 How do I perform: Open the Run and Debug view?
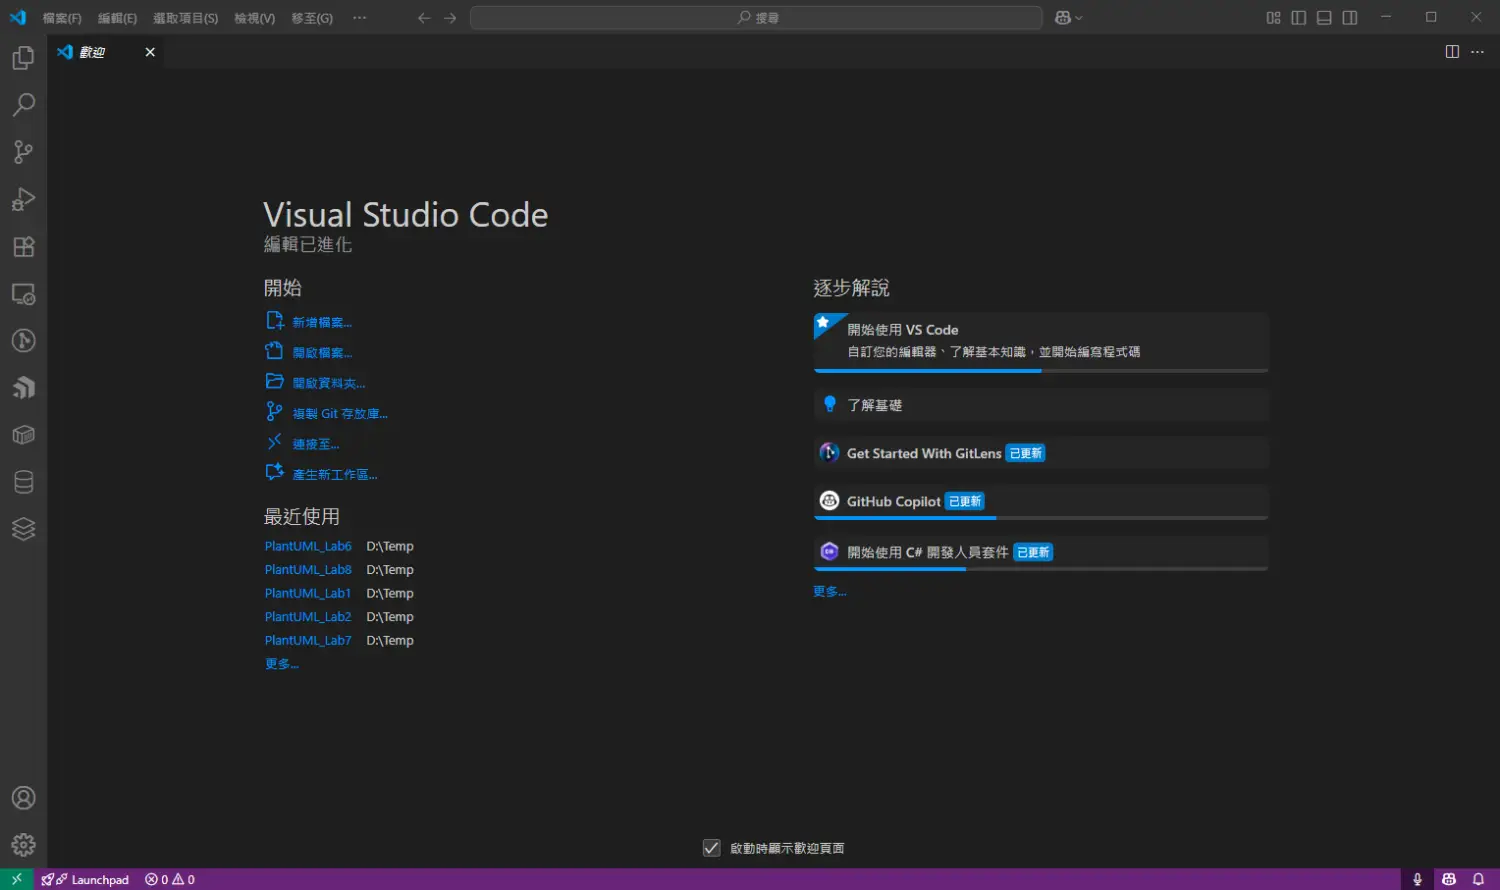23,199
